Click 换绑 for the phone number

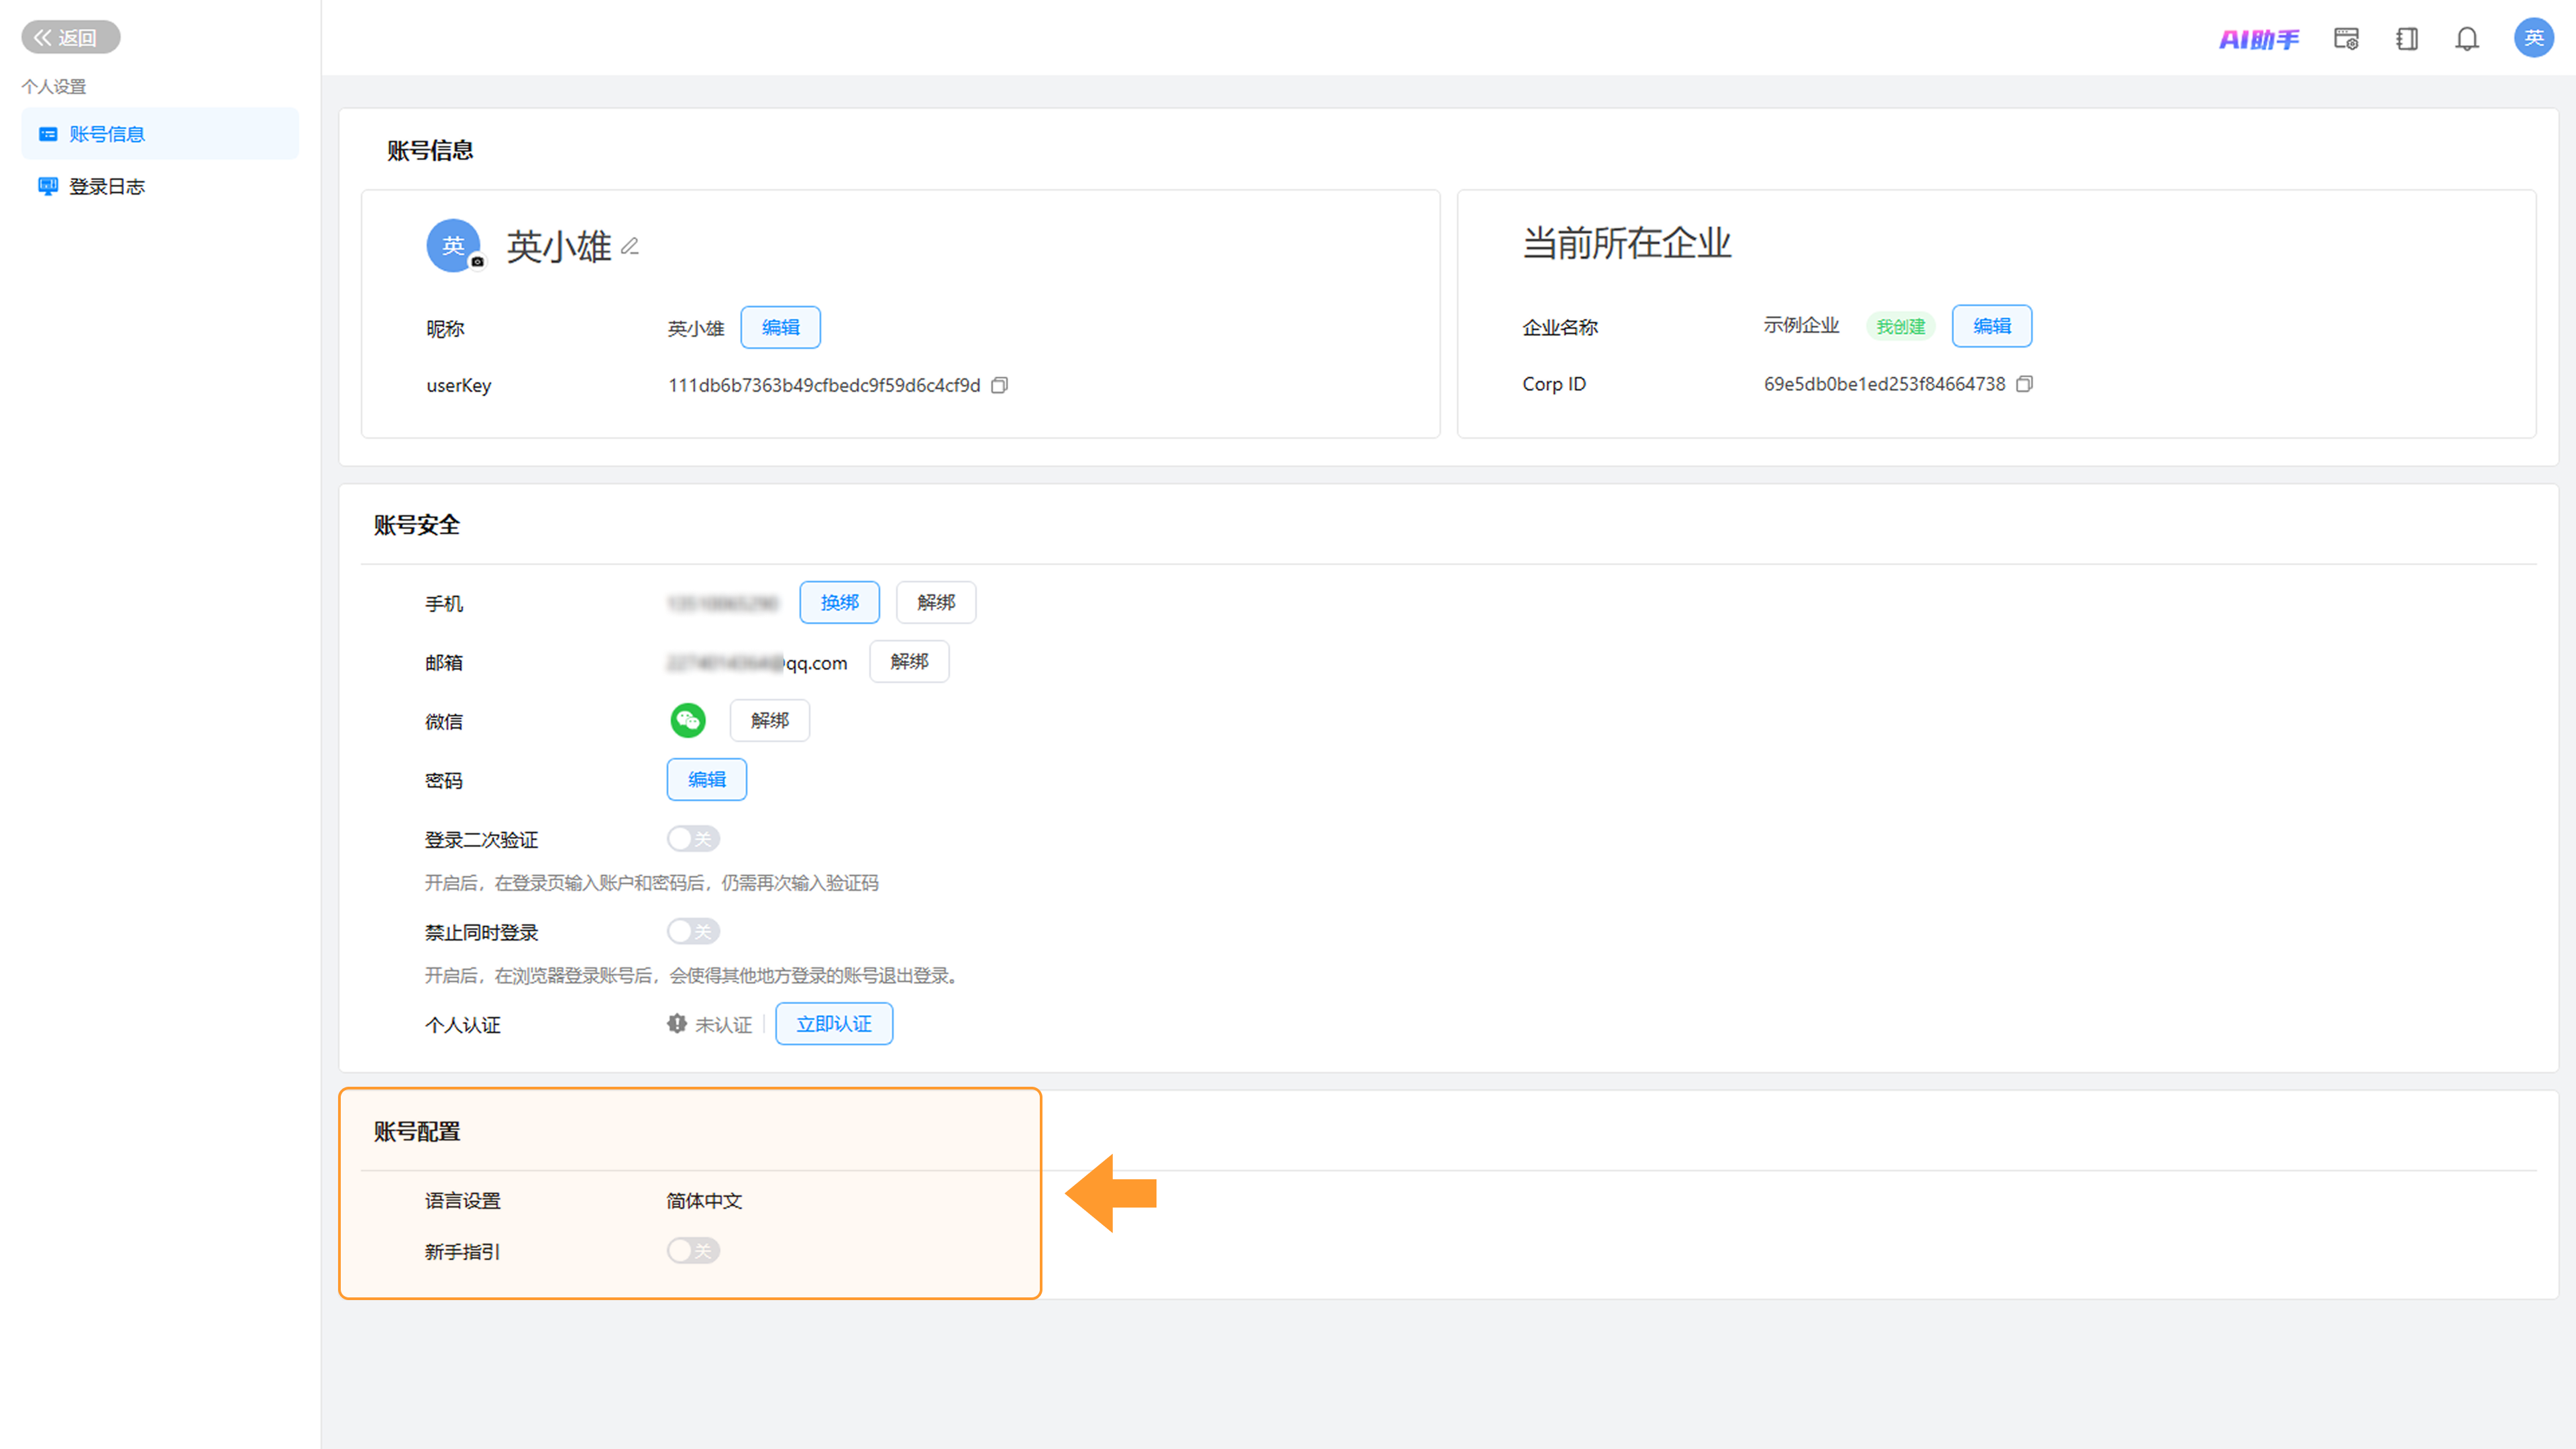tap(839, 602)
